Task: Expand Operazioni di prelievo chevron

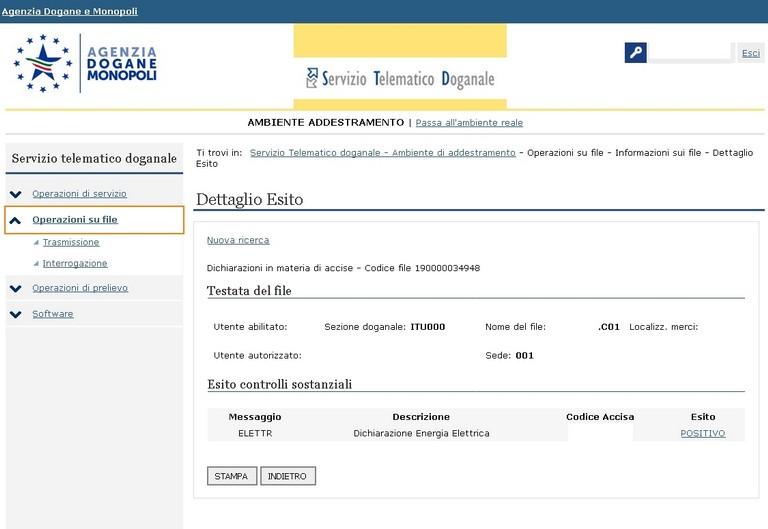Action: pos(16,288)
